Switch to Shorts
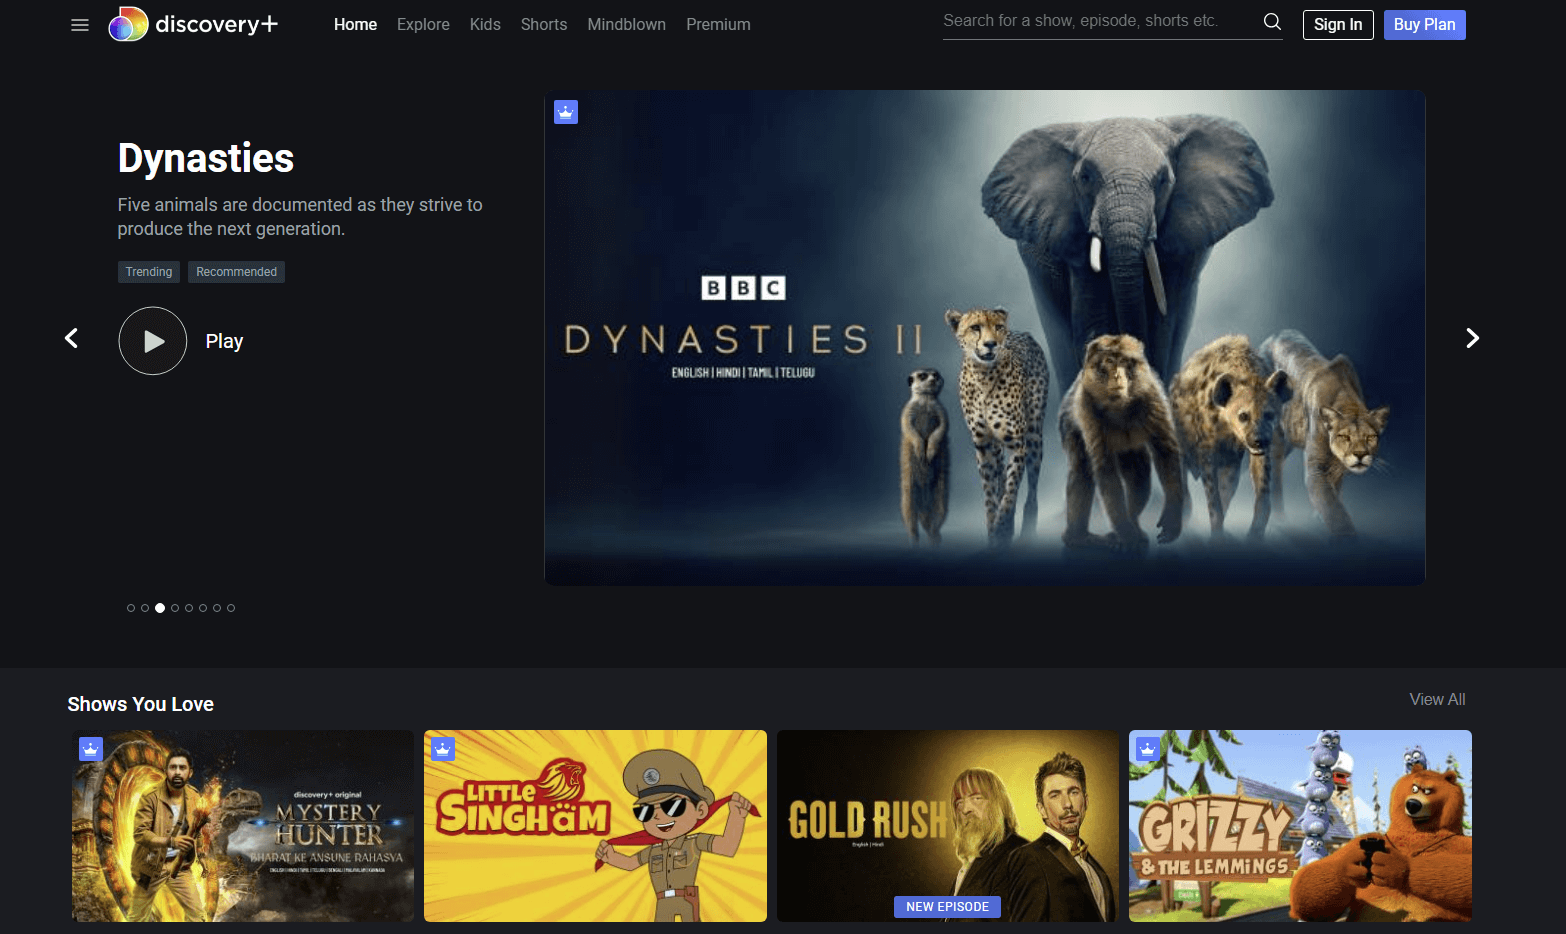The height and width of the screenshot is (934, 1566). (544, 25)
